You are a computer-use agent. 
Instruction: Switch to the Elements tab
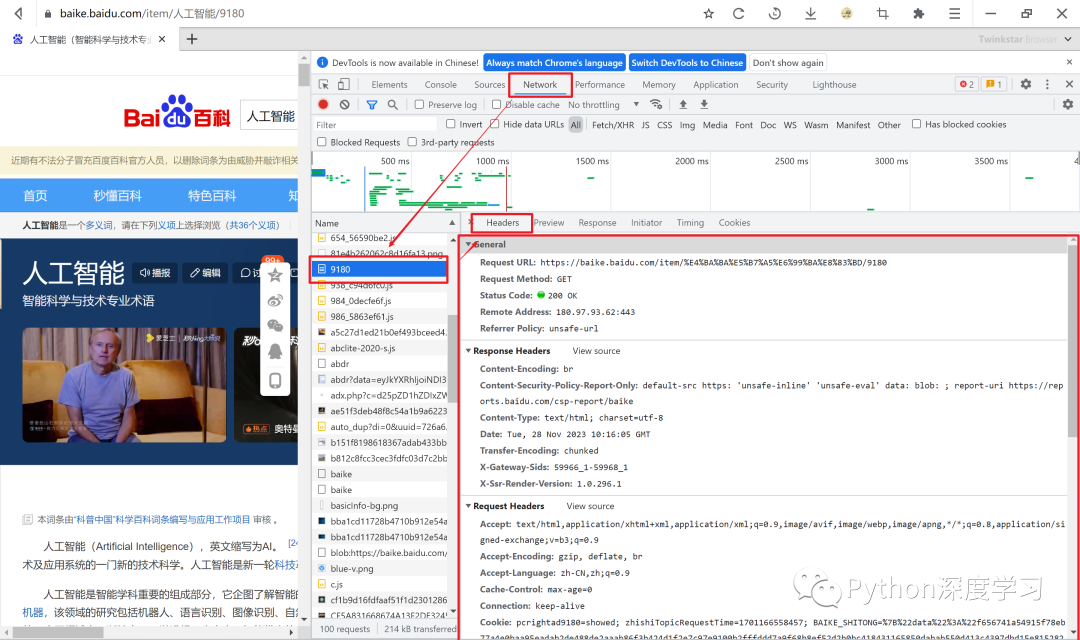(x=389, y=85)
